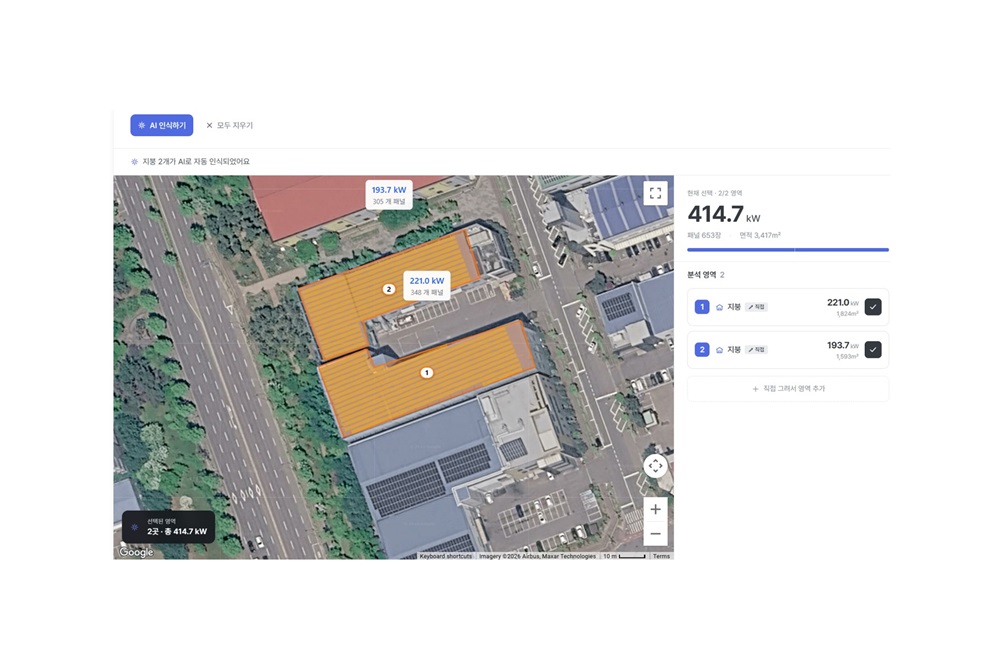Uncheck roof area 2 (193.7 kW) checkbox

pos(872,349)
